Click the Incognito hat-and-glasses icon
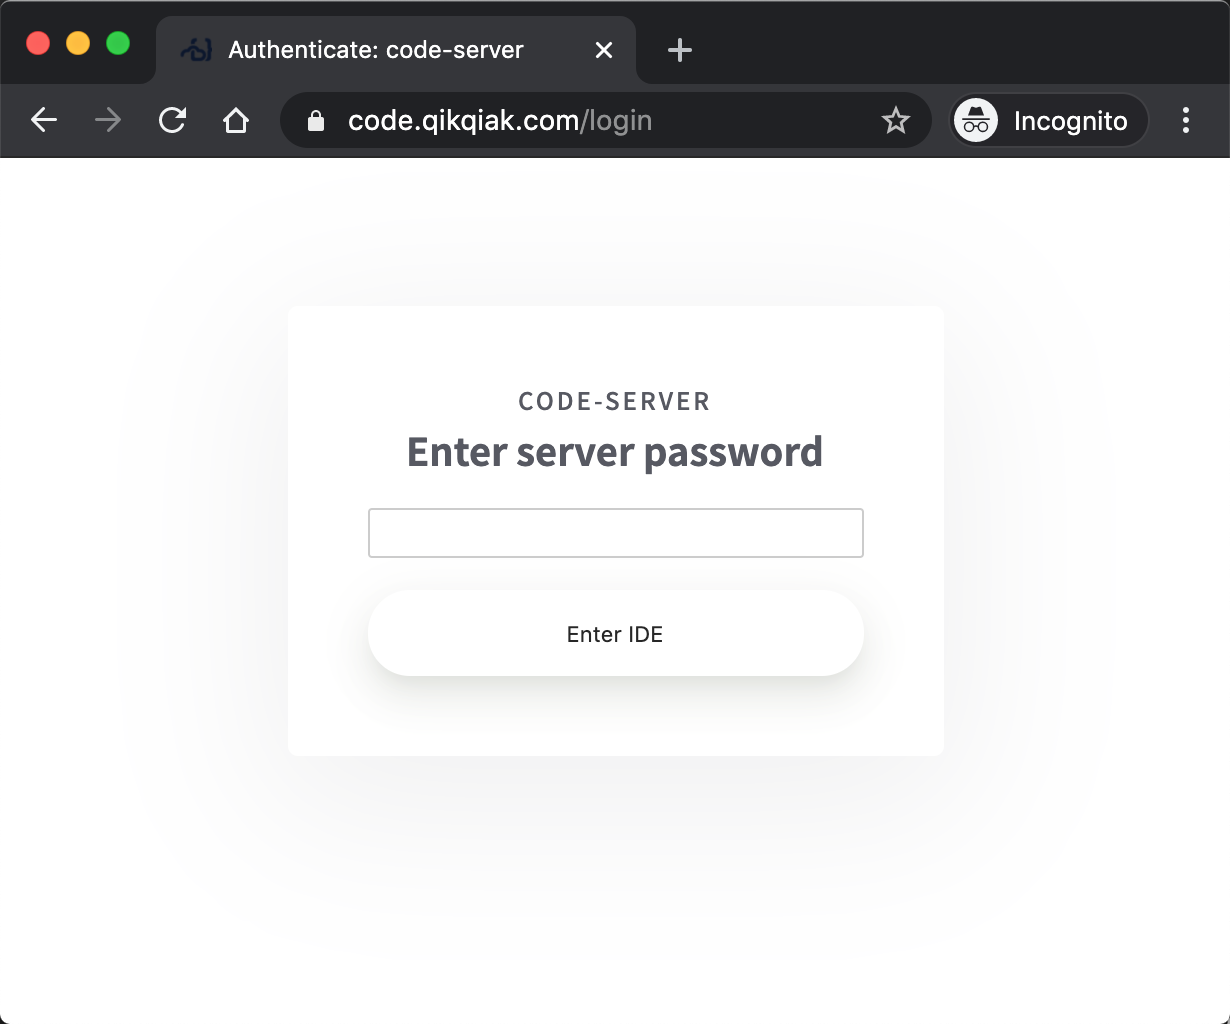This screenshot has height=1024, width=1230. pyautogui.click(x=976, y=121)
